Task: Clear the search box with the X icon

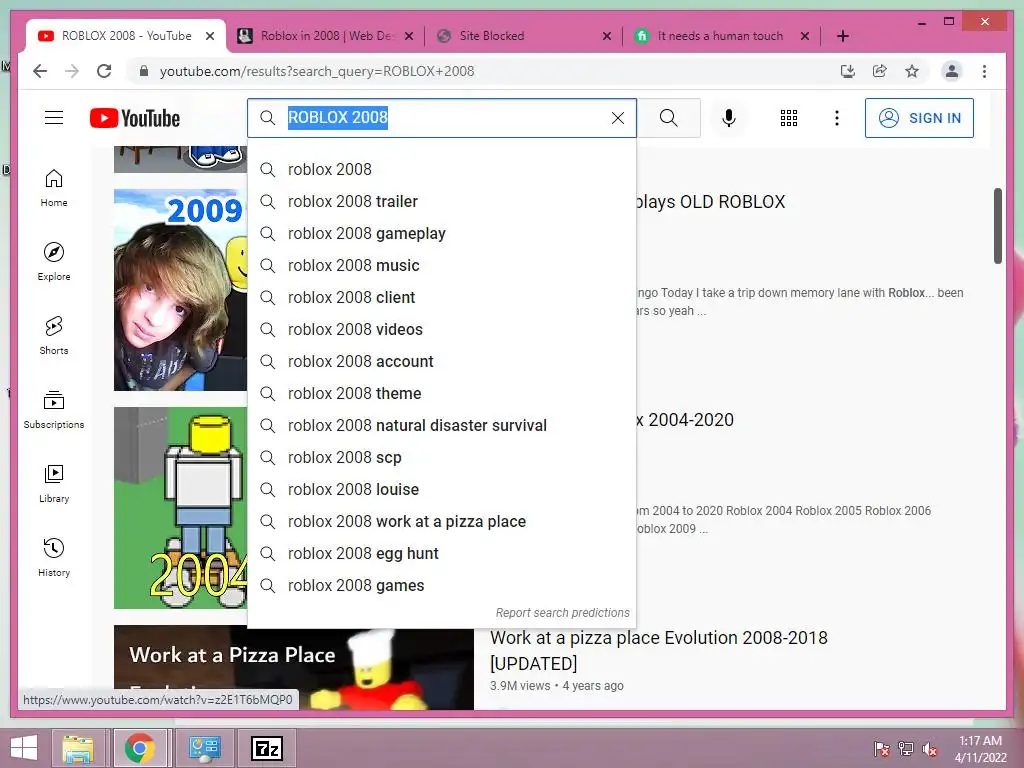Action: [618, 118]
